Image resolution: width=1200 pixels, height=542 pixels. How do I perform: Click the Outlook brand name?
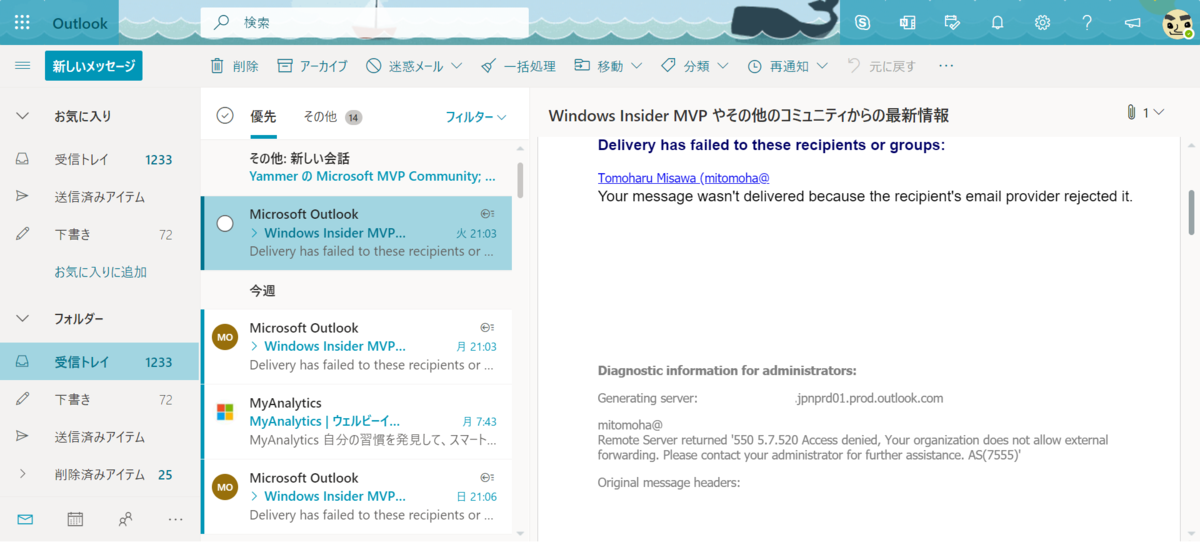coord(80,22)
